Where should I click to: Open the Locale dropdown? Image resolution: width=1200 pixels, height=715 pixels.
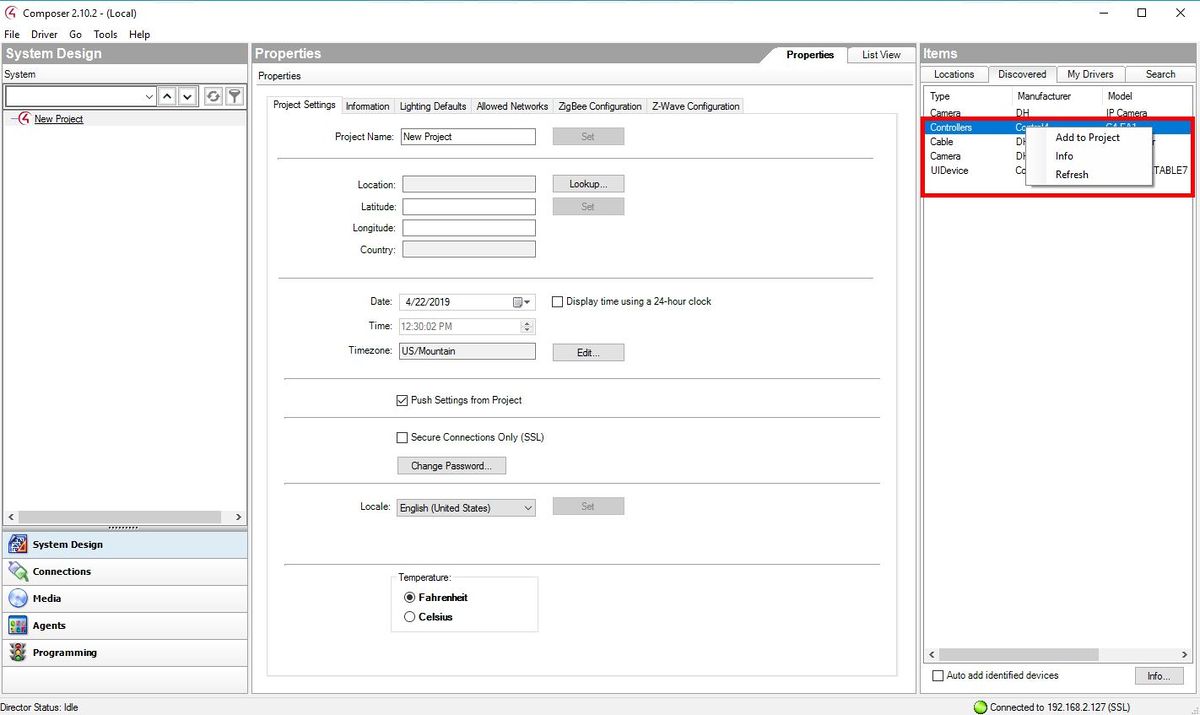(x=527, y=508)
